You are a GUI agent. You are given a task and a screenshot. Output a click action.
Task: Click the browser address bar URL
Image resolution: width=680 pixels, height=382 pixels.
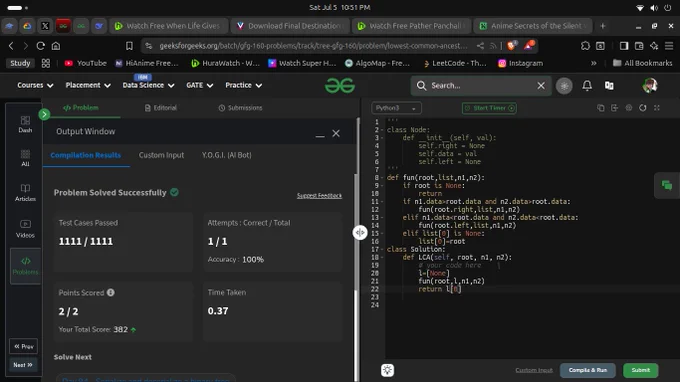(313, 46)
